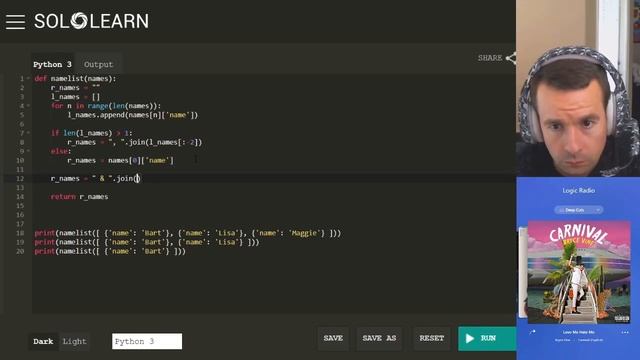Collapse the else block fold arrow on line 9
This screenshot has height=360, width=640.
click(x=28, y=151)
